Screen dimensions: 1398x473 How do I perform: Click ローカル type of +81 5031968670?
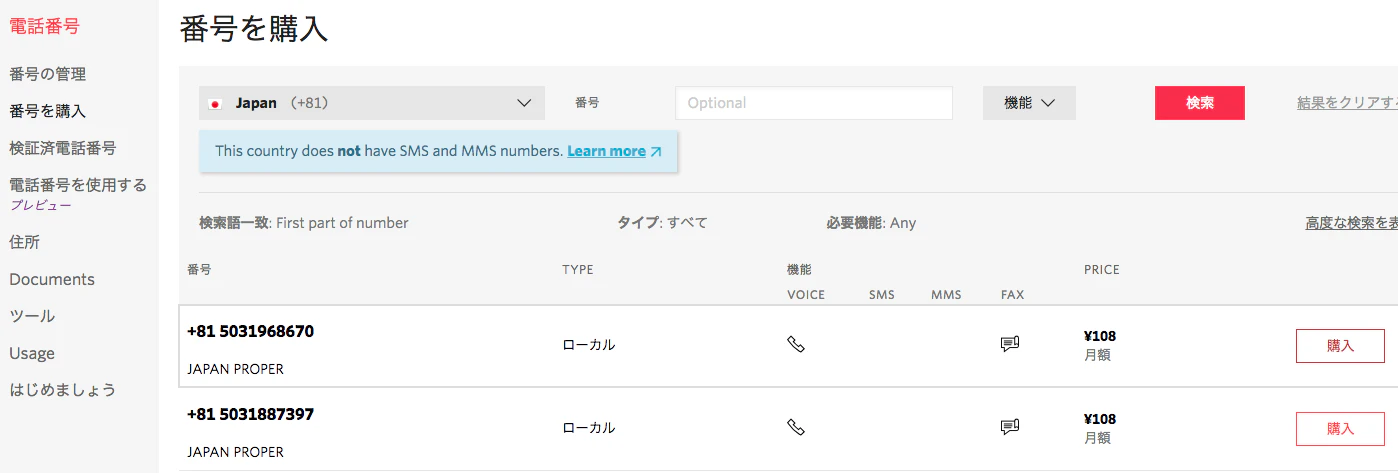pyautogui.click(x=589, y=345)
